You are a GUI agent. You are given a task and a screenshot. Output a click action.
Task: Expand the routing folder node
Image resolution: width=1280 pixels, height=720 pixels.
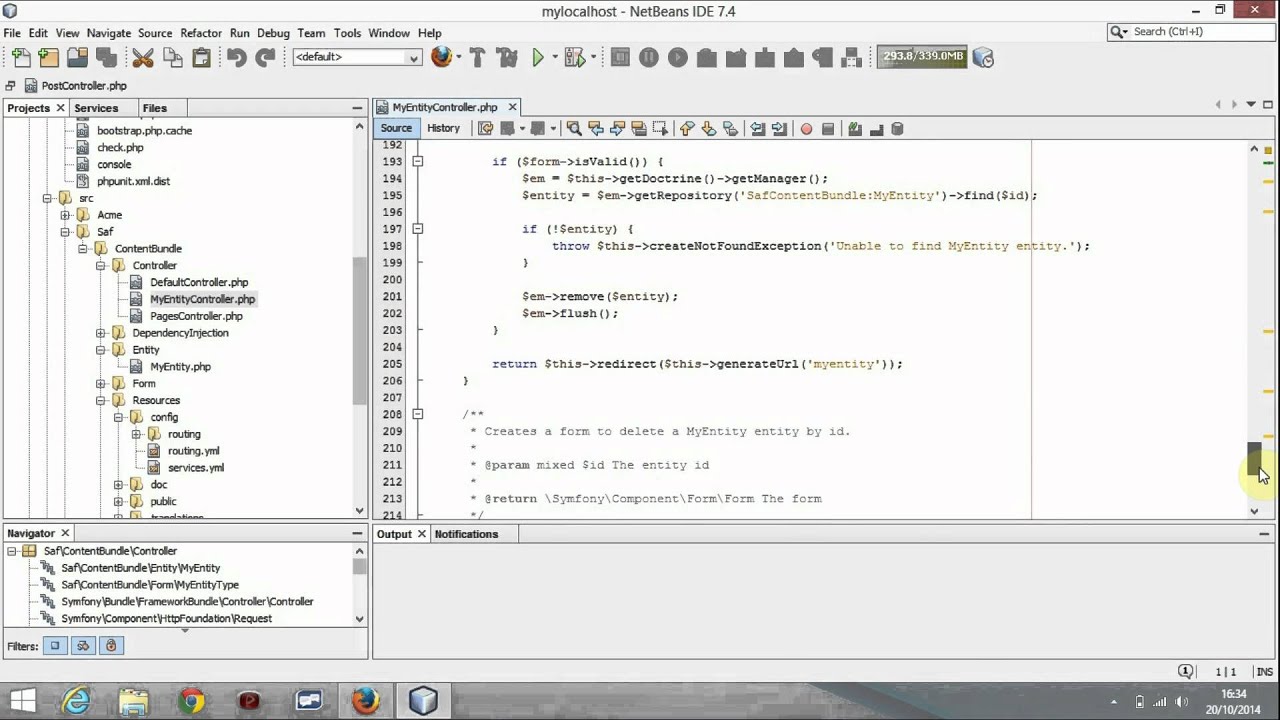click(137, 434)
